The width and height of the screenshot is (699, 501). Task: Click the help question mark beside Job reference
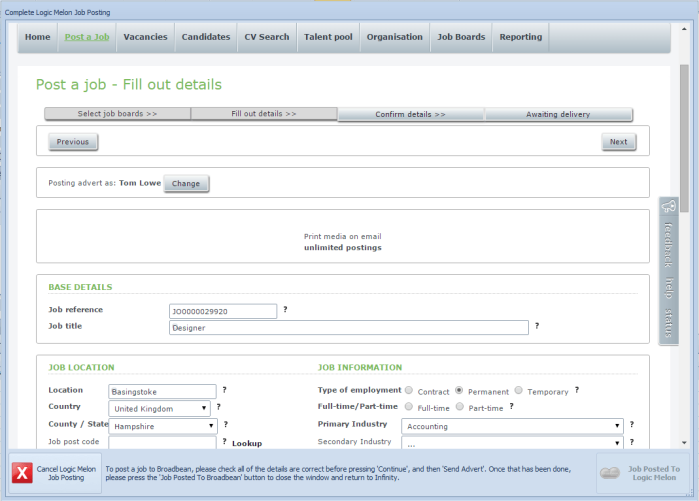285,310
